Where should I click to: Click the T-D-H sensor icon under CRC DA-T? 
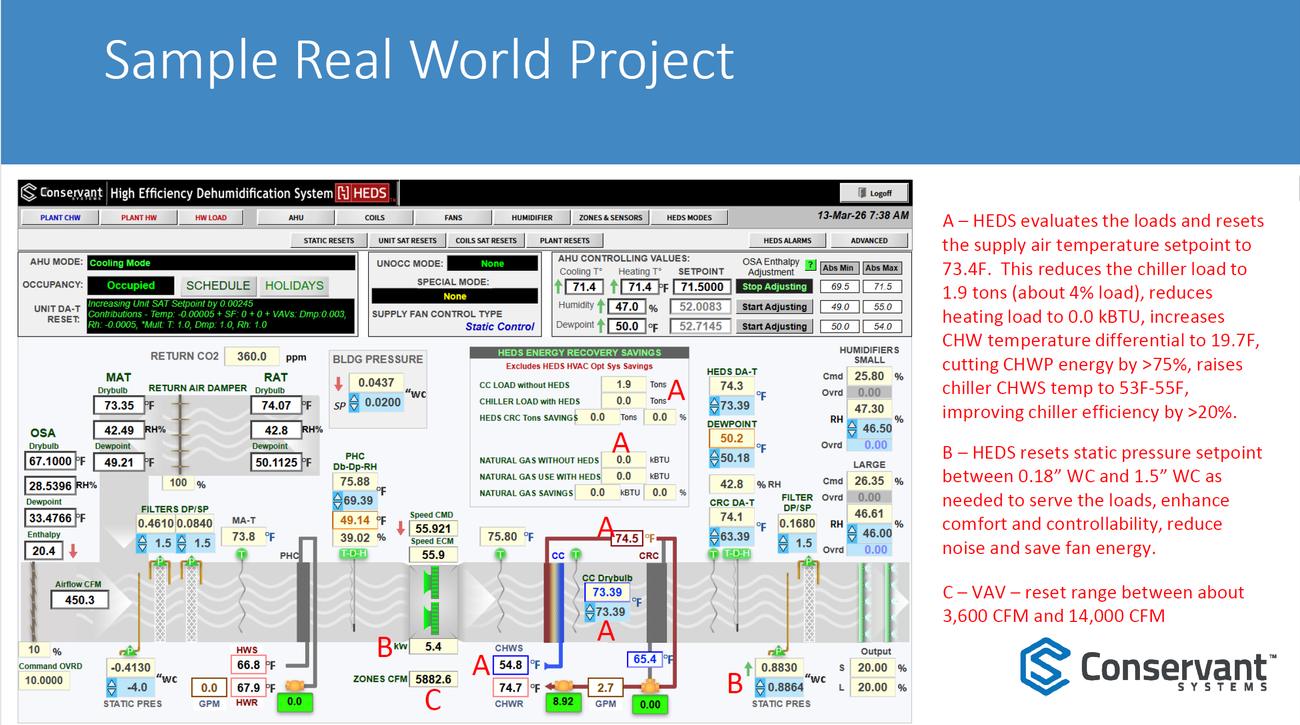[x=737, y=554]
